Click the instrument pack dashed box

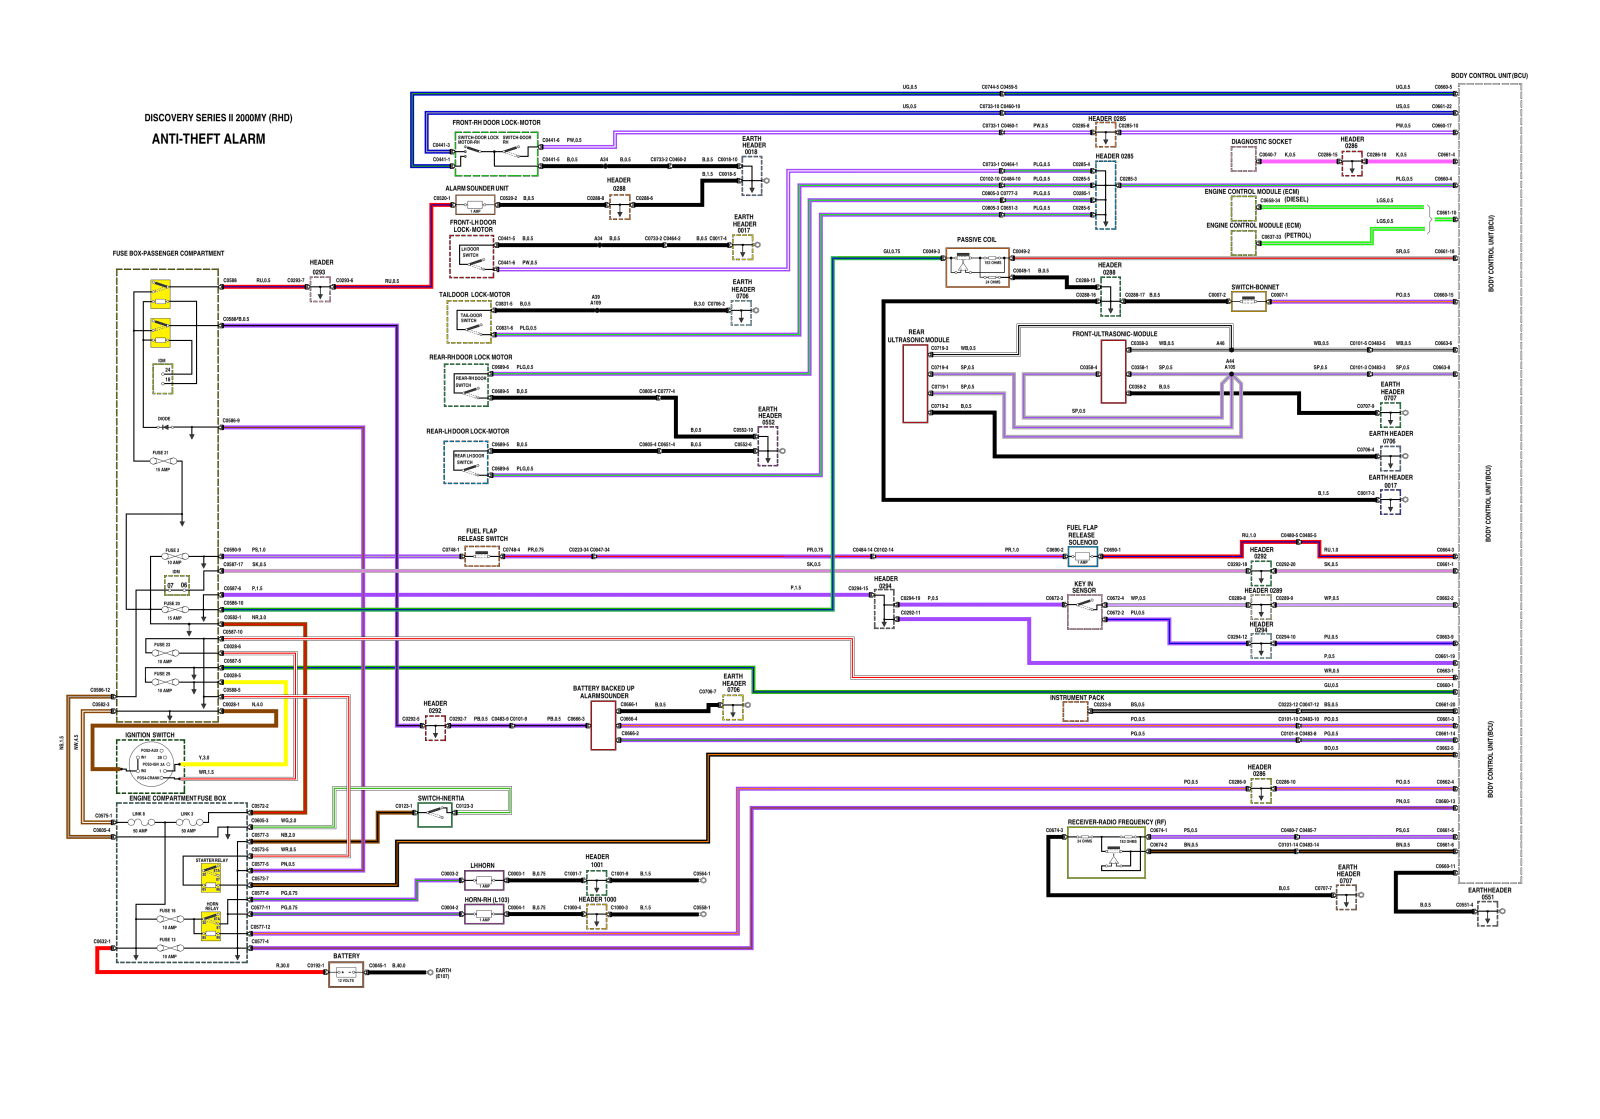(x=1075, y=712)
